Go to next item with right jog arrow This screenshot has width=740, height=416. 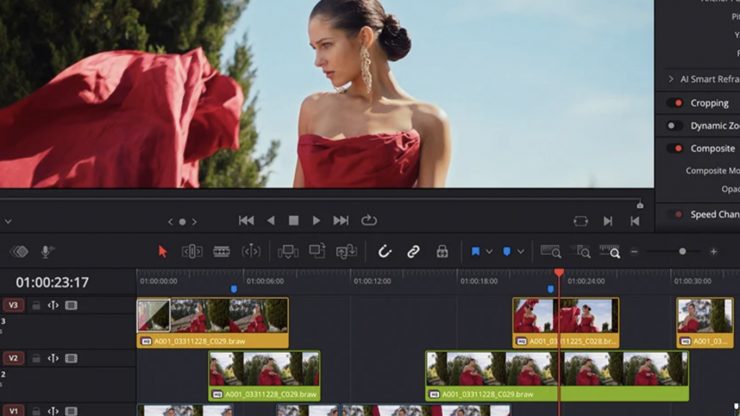pos(194,221)
